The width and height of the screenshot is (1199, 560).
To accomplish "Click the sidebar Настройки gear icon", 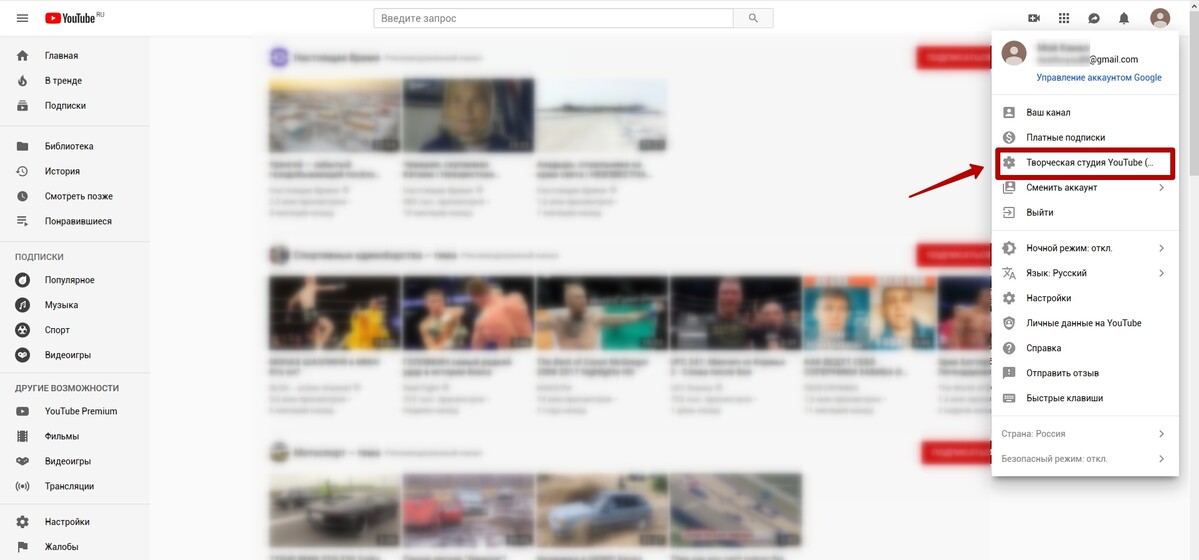I will coord(22,522).
